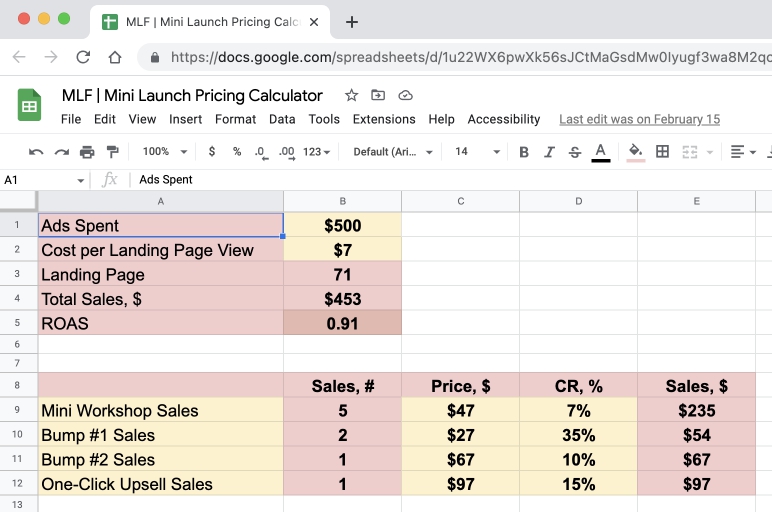Screen dimensions: 772x512
Task: Print the spreadsheet with printer icon
Action: click(x=87, y=152)
